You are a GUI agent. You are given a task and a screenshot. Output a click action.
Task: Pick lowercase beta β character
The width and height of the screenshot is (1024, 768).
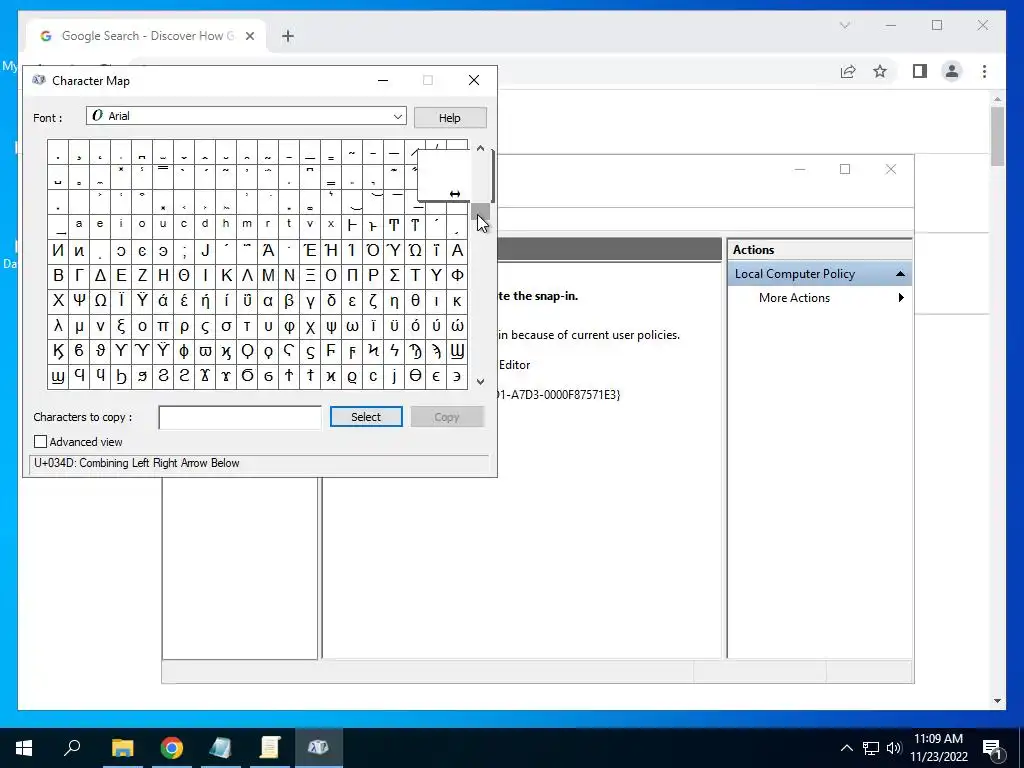(289, 300)
